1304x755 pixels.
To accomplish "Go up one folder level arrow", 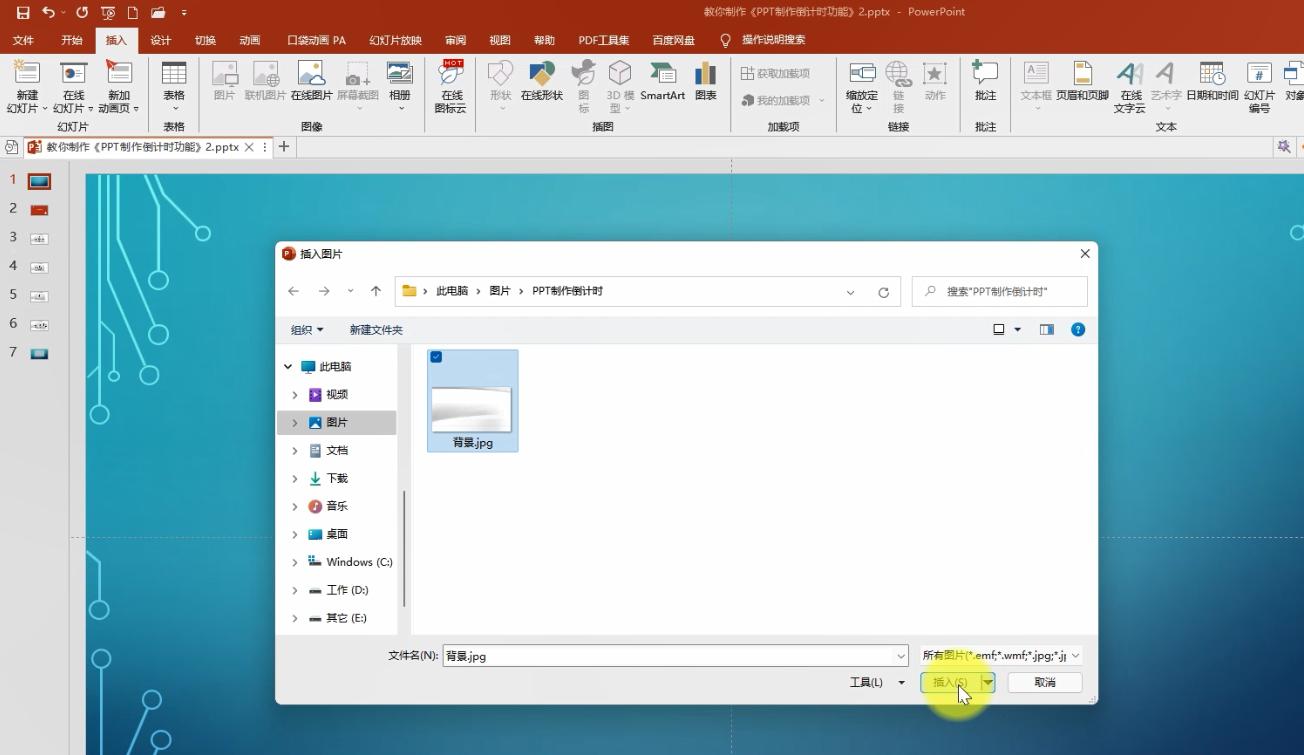I will (x=376, y=291).
